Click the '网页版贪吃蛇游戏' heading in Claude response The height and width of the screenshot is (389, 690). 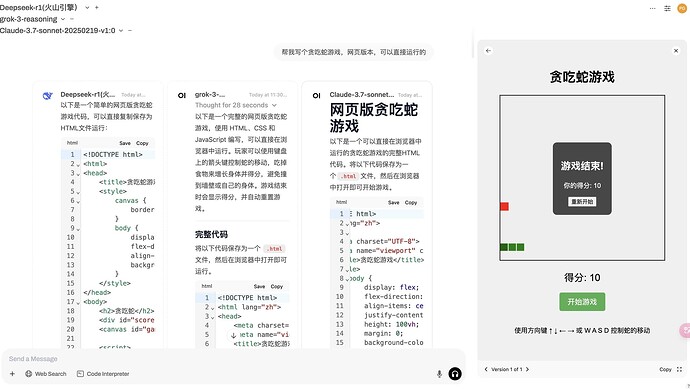click(374, 117)
